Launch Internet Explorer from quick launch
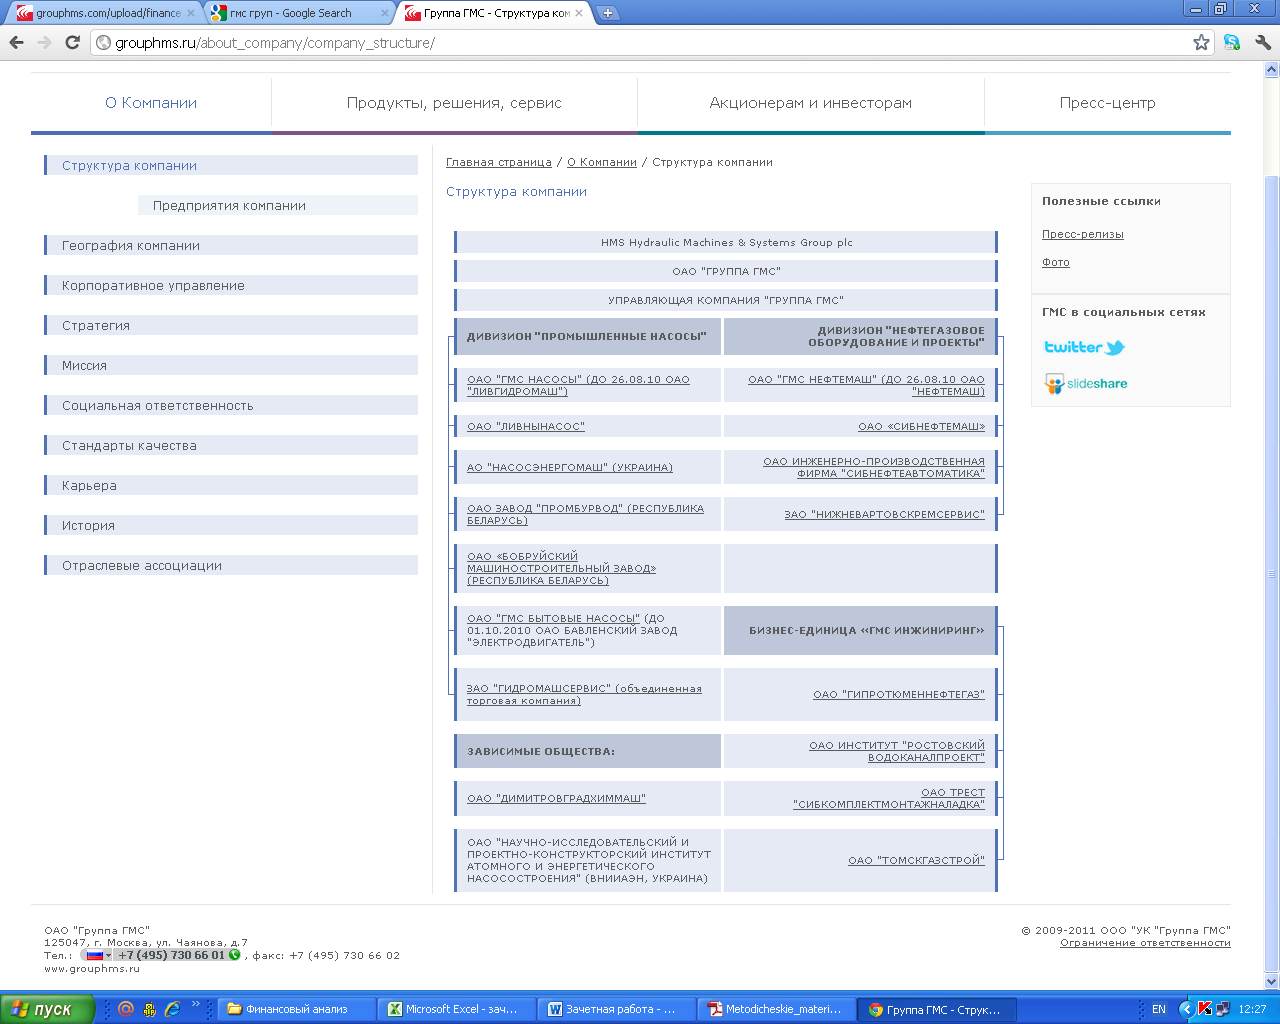Viewport: 1280px width, 1024px height. click(x=172, y=1009)
